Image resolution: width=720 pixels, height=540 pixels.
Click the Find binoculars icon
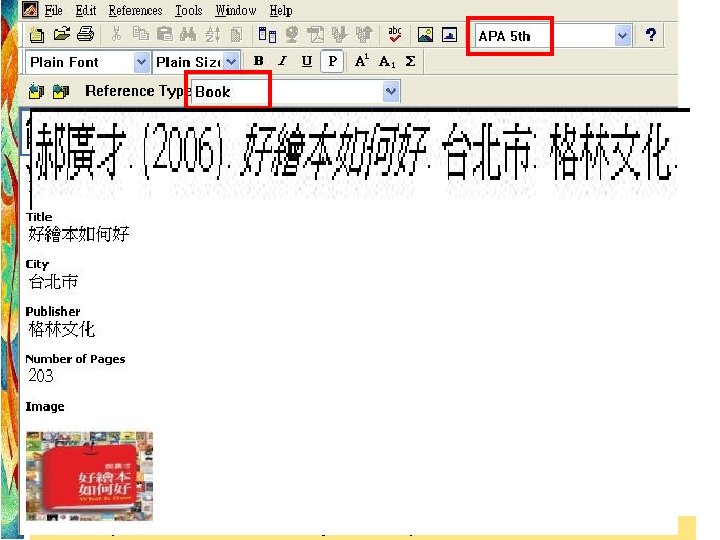pos(188,34)
